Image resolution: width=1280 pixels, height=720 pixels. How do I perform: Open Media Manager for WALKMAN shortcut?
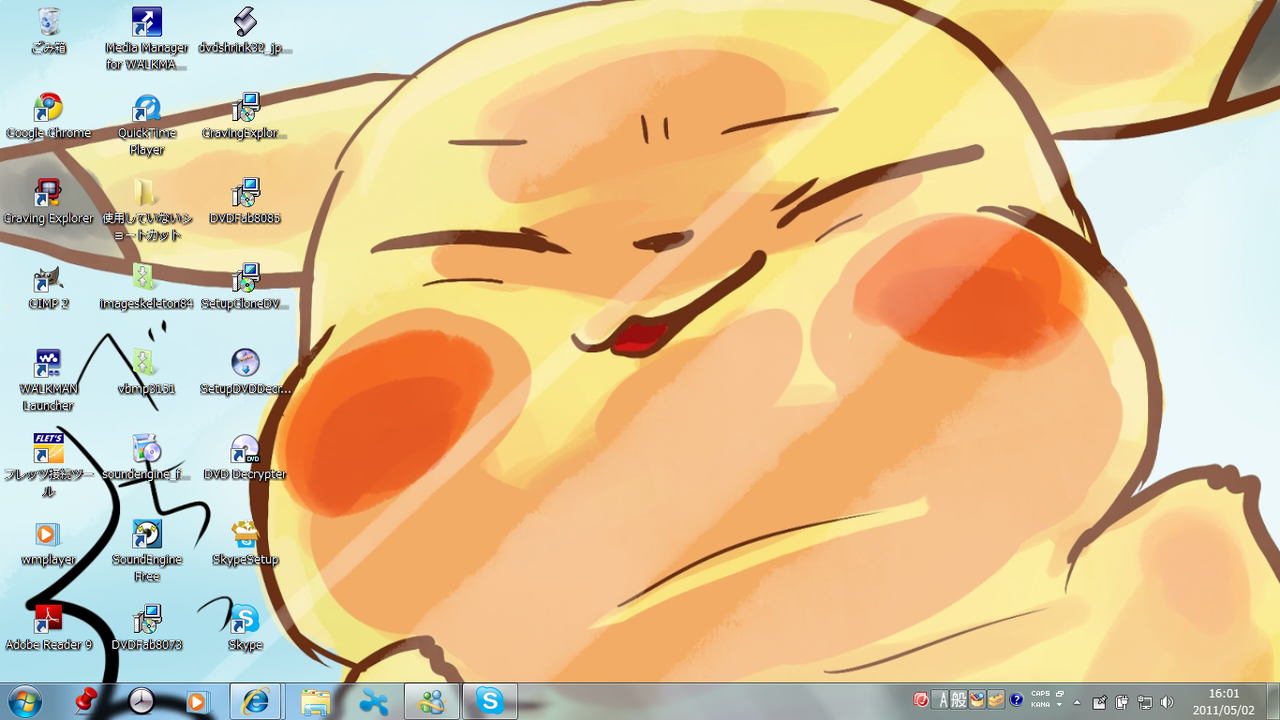(x=146, y=38)
